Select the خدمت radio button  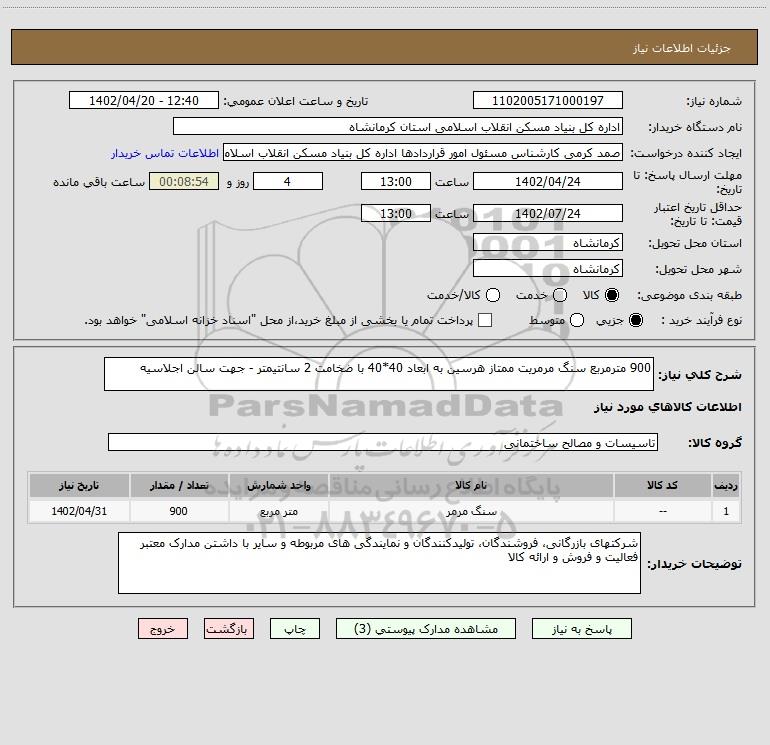click(x=560, y=295)
